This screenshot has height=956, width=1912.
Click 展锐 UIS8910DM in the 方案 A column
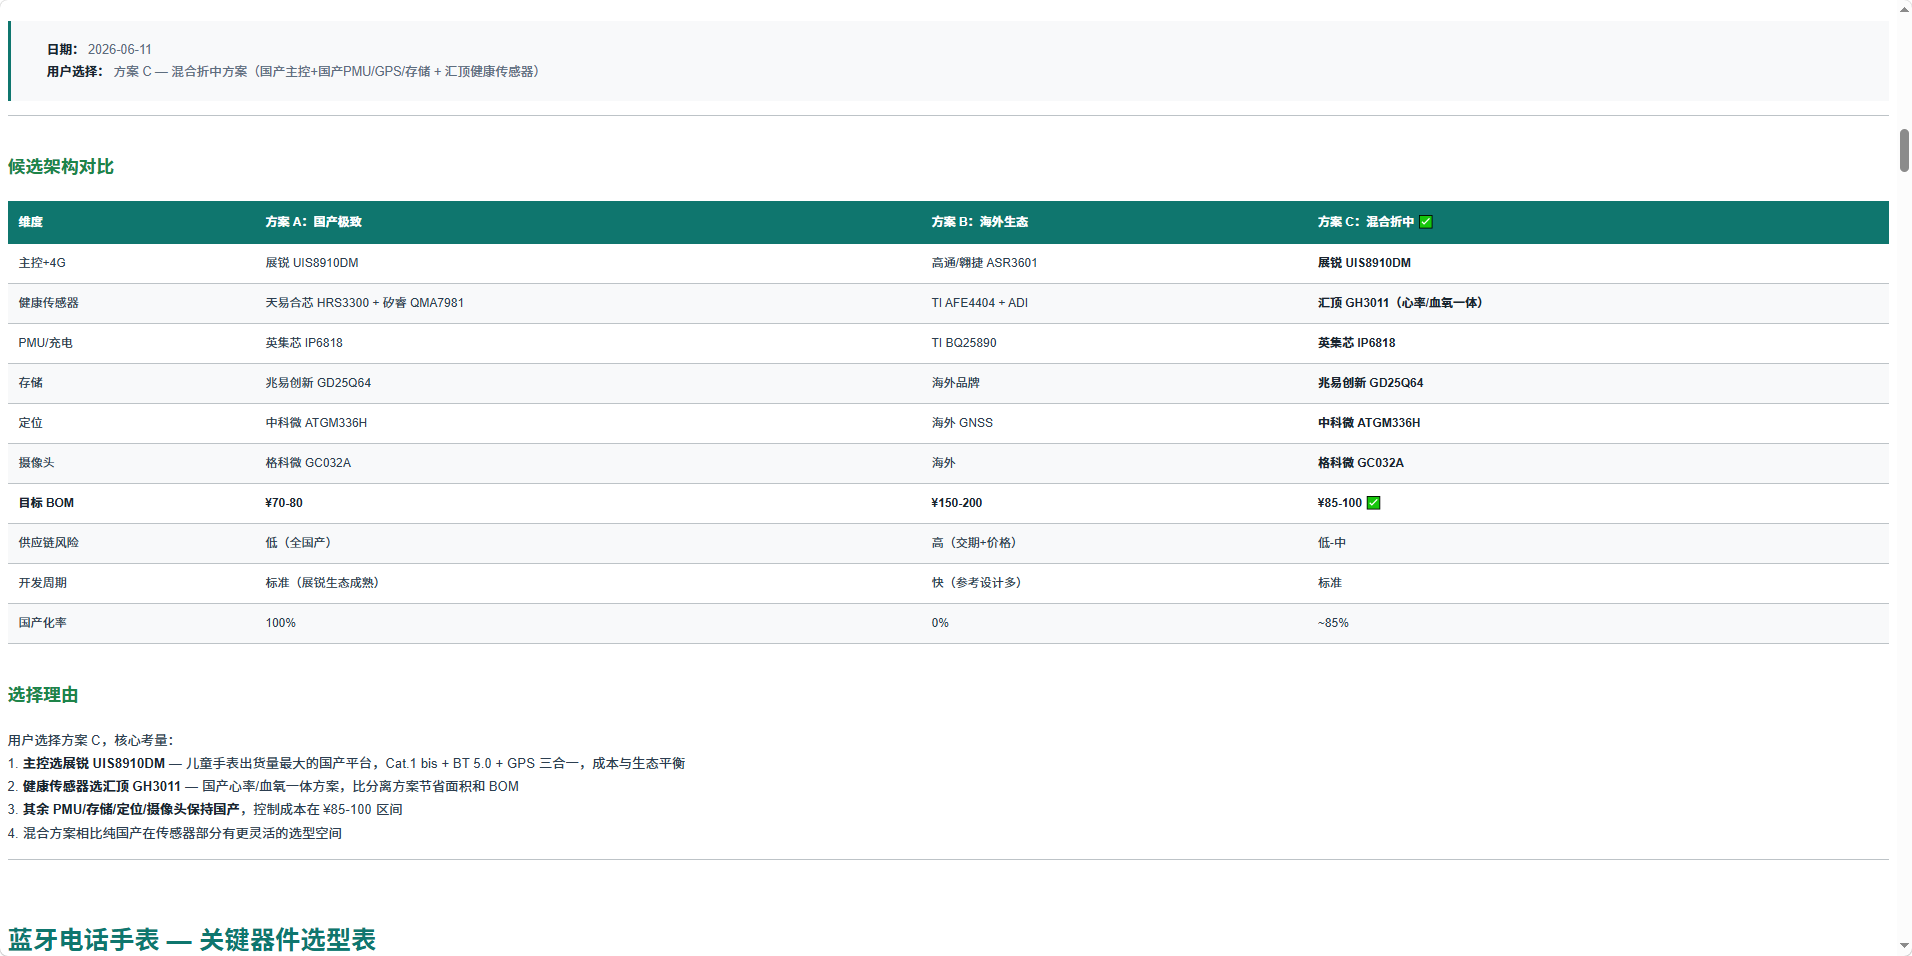312,263
